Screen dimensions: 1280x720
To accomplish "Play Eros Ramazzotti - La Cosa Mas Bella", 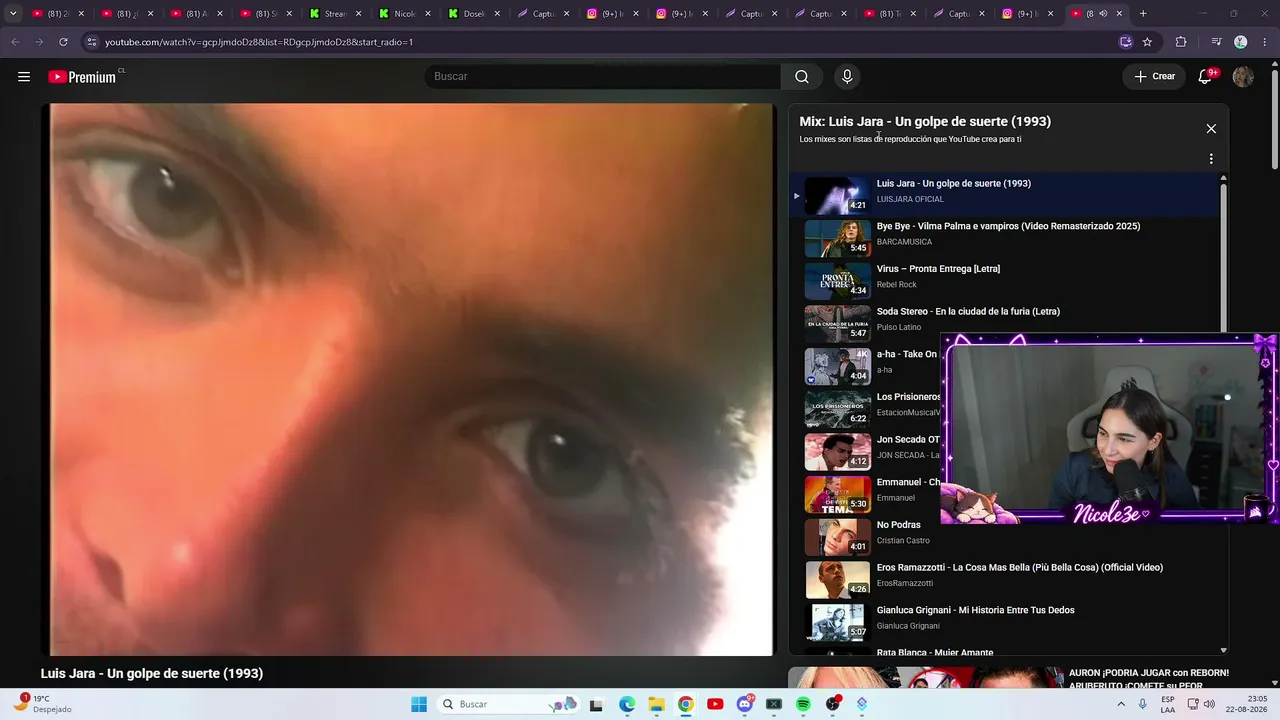I will pyautogui.click(x=1020, y=567).
